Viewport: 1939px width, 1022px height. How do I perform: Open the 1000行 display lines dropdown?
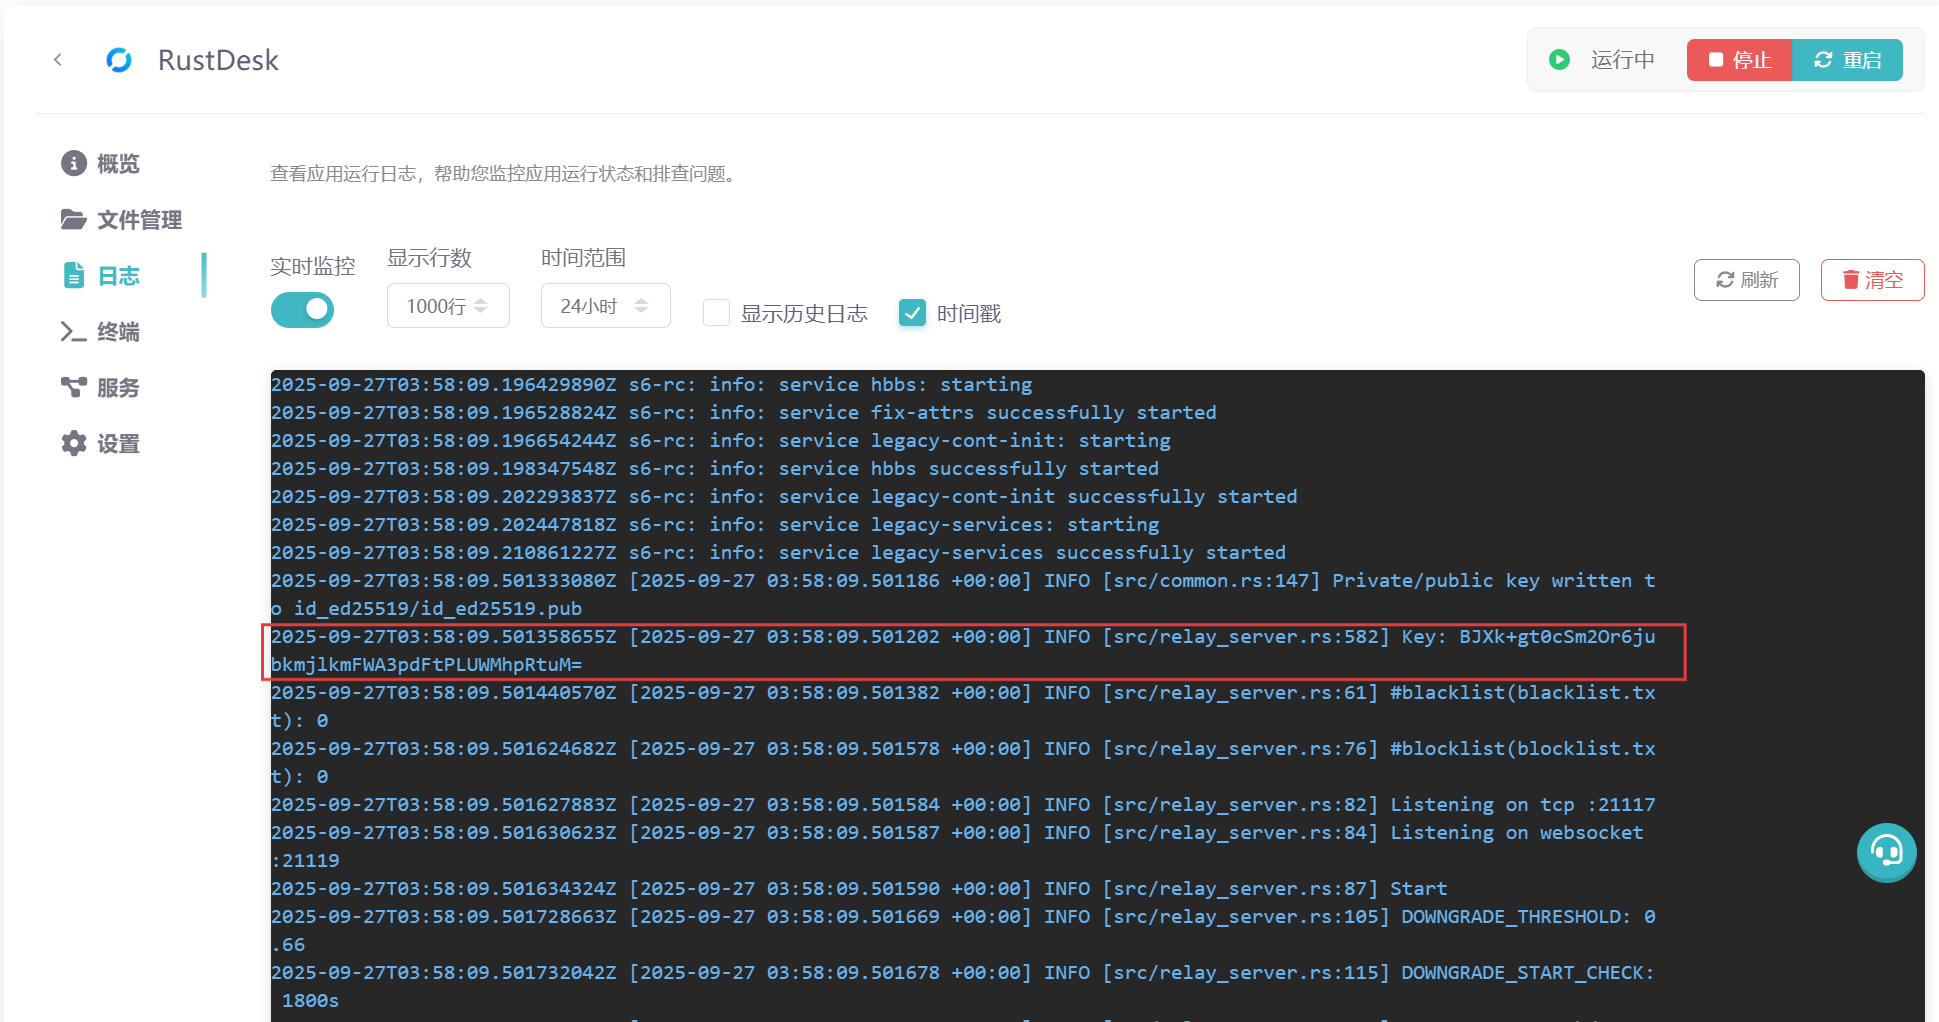[448, 306]
